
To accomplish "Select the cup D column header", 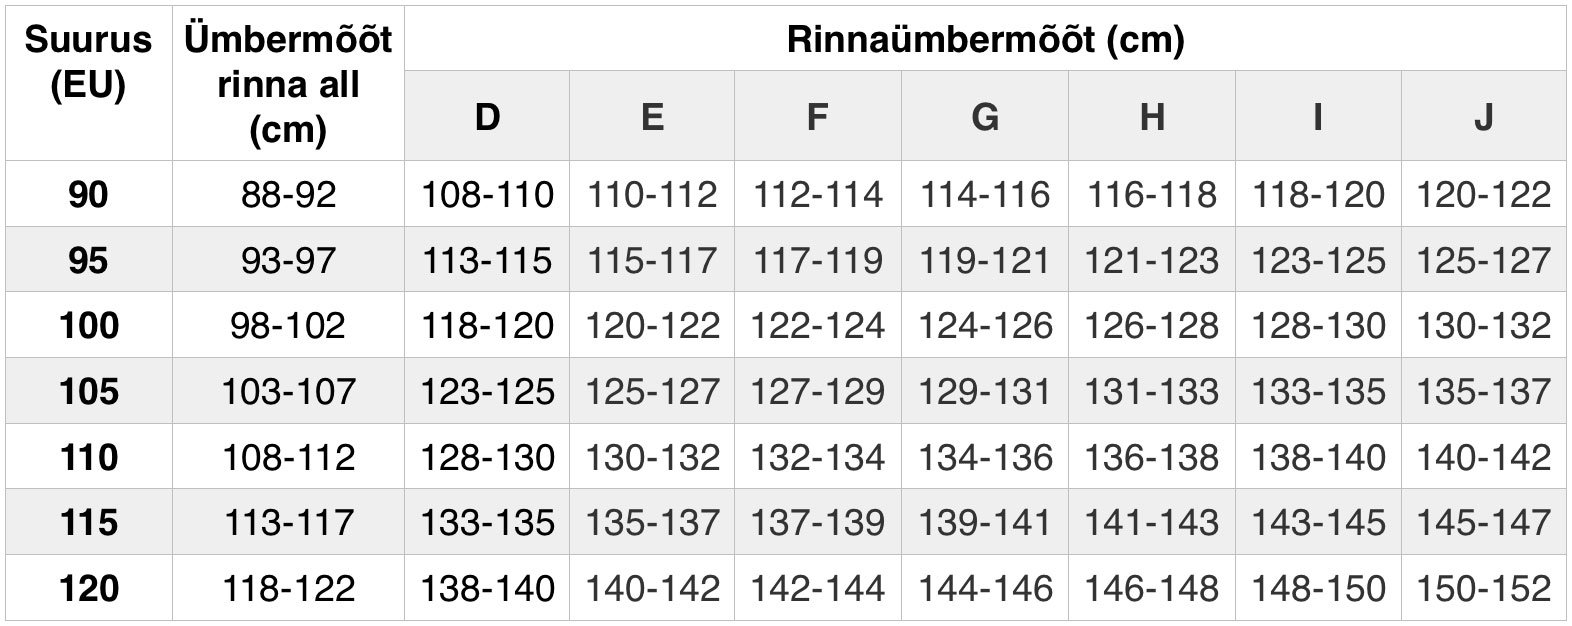I will pyautogui.click(x=487, y=117).
